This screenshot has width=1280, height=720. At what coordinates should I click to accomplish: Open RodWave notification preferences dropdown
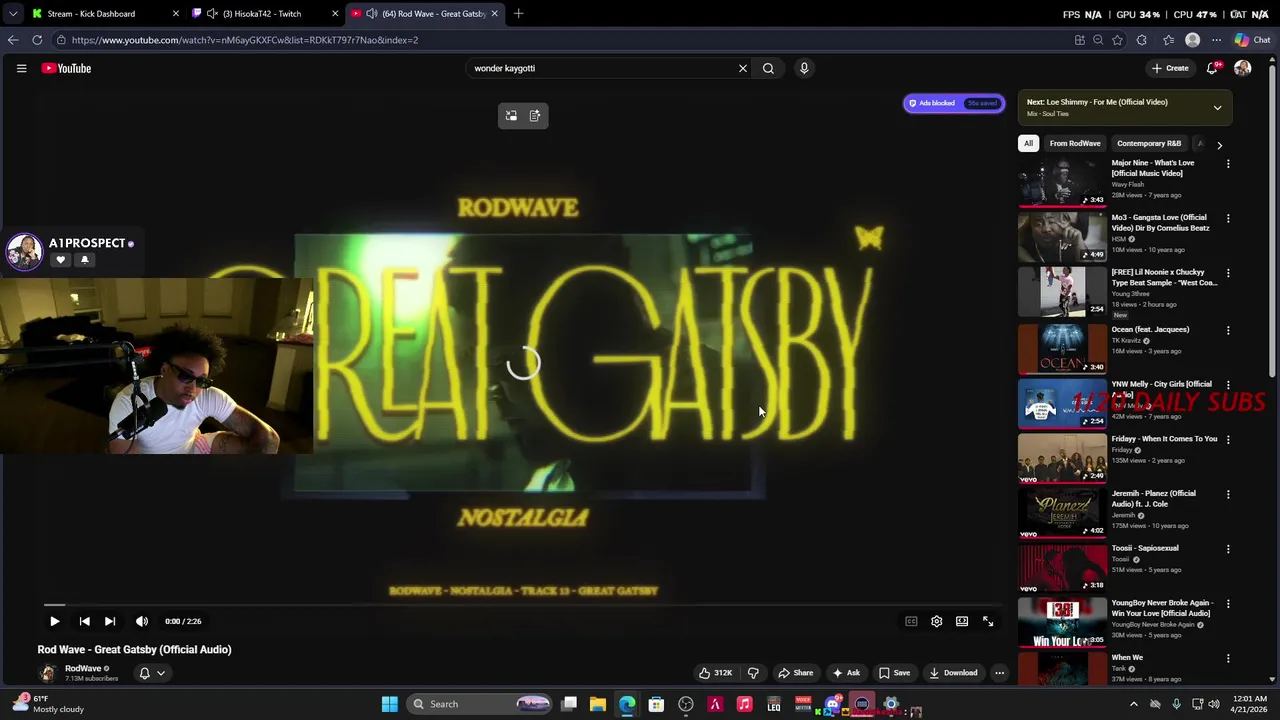(x=152, y=673)
